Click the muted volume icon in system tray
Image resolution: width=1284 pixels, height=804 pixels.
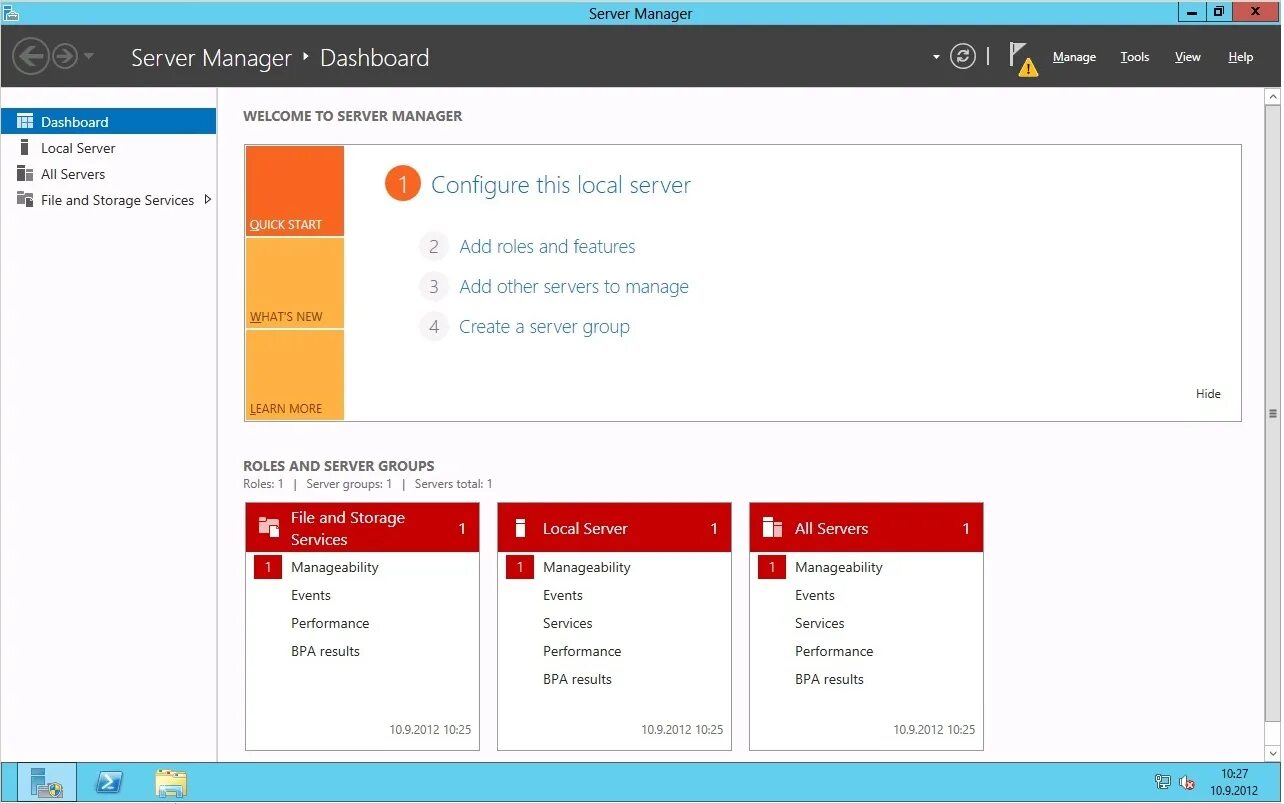coord(1187,783)
